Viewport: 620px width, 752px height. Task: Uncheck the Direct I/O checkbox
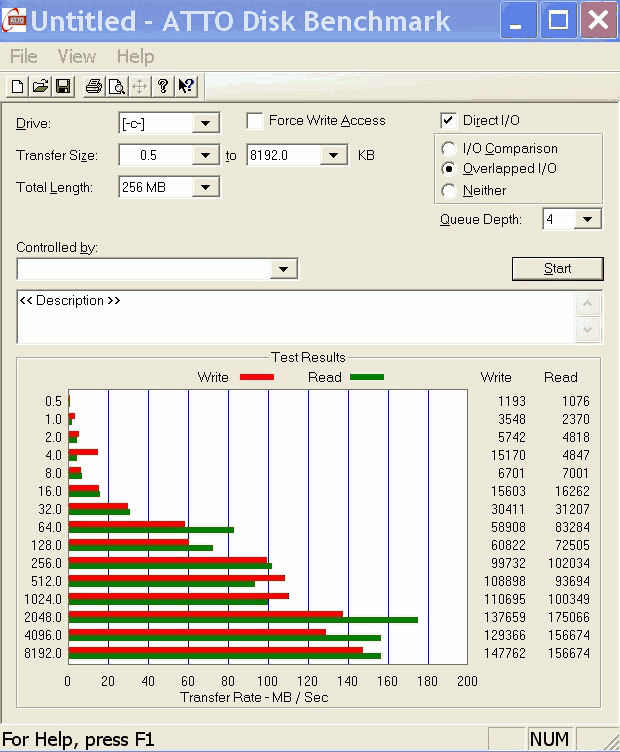[448, 121]
